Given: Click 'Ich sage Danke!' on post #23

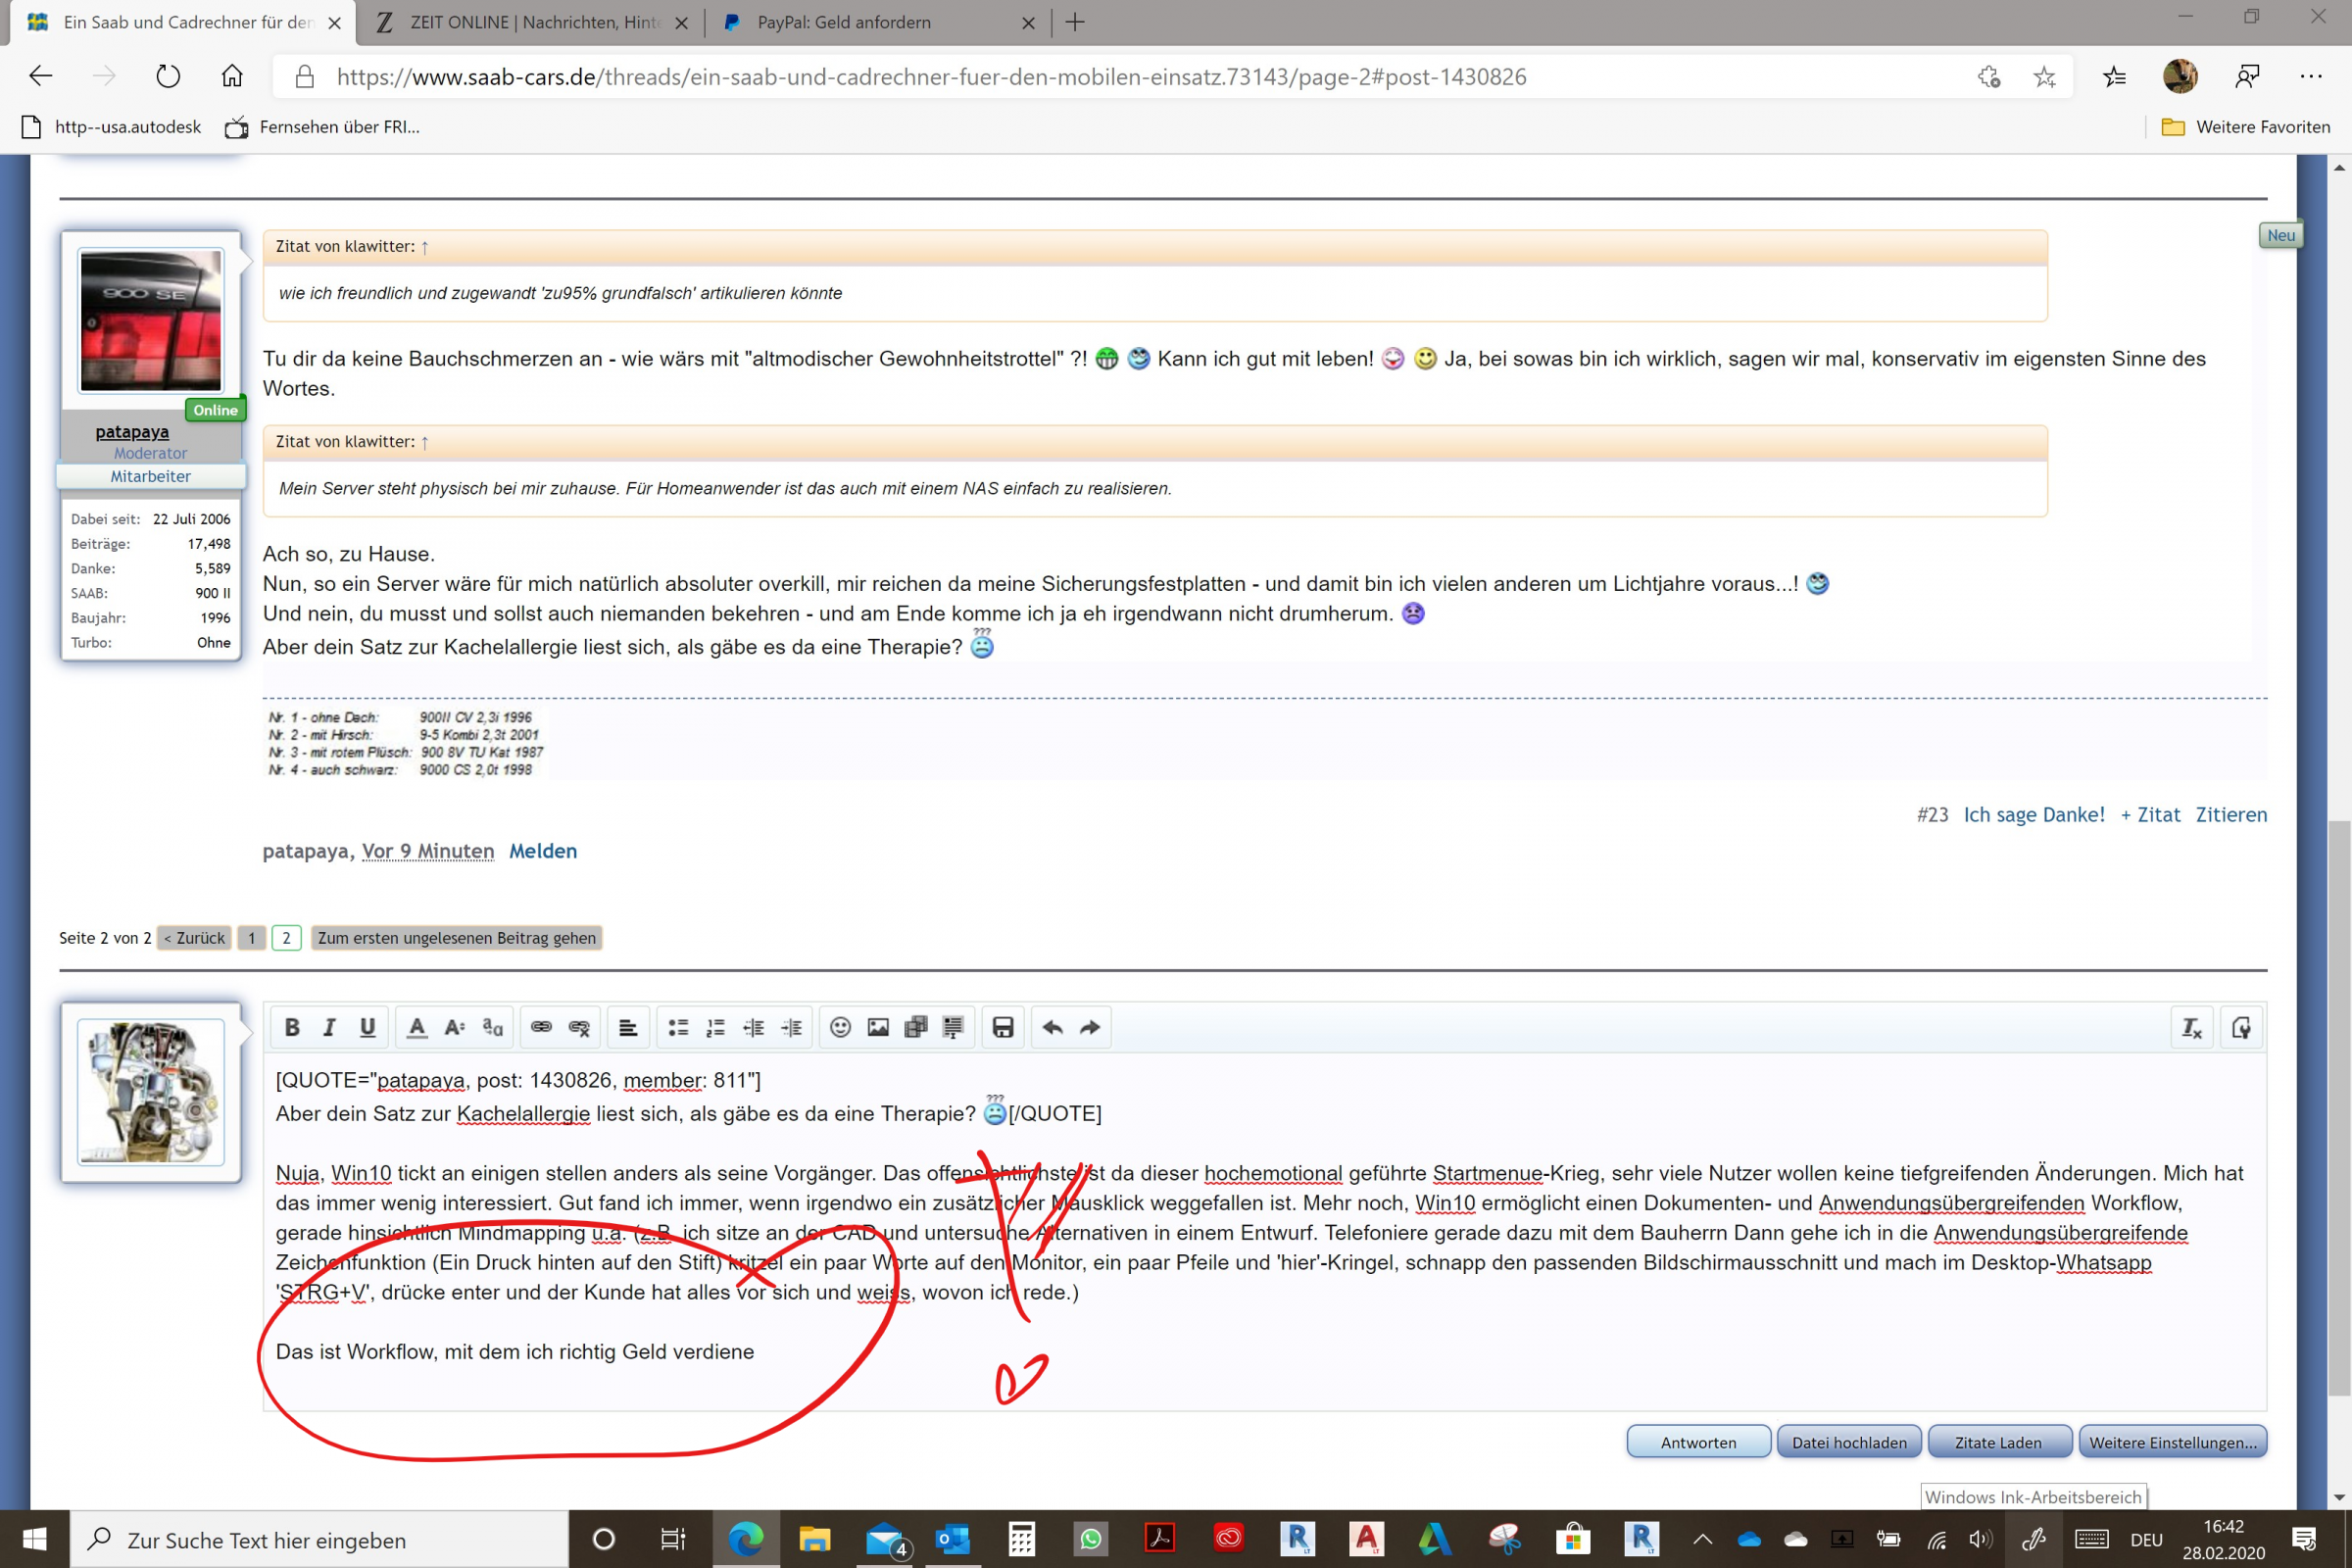Looking at the screenshot, I should (2034, 815).
